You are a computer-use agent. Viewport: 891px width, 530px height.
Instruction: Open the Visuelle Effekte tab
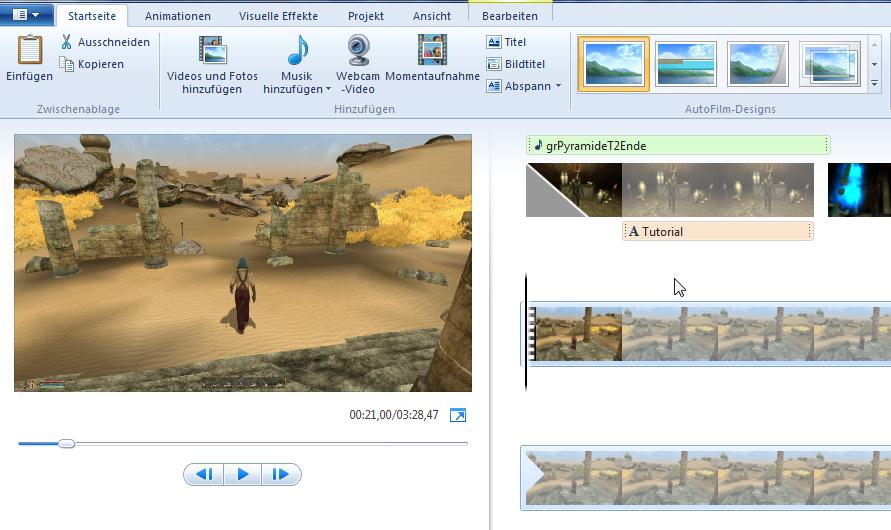click(278, 16)
